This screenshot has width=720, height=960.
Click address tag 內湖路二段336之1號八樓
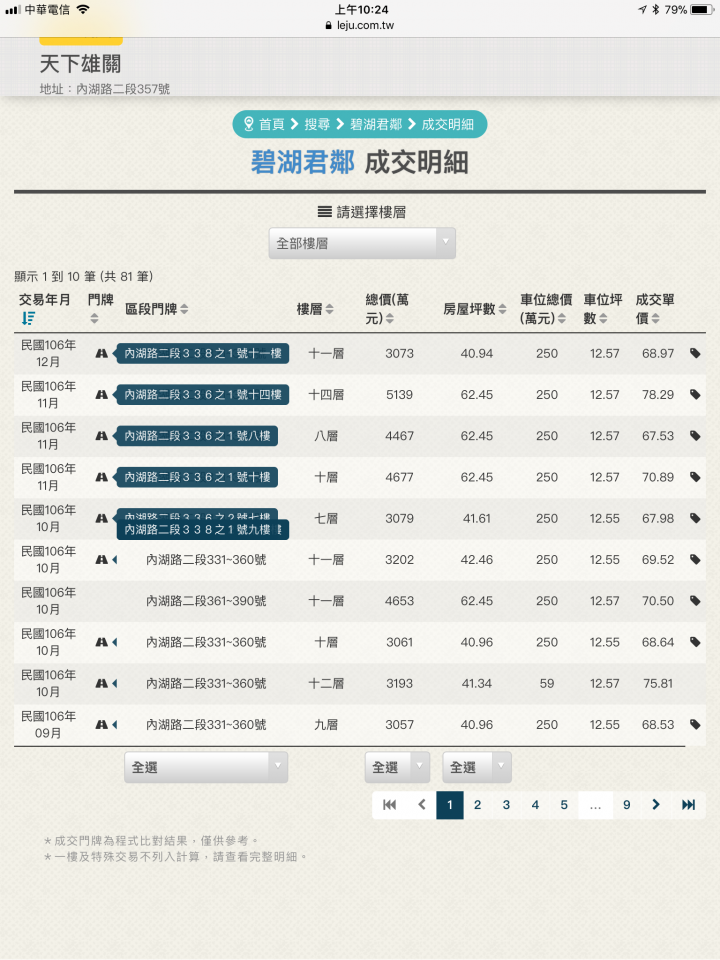pos(197,436)
